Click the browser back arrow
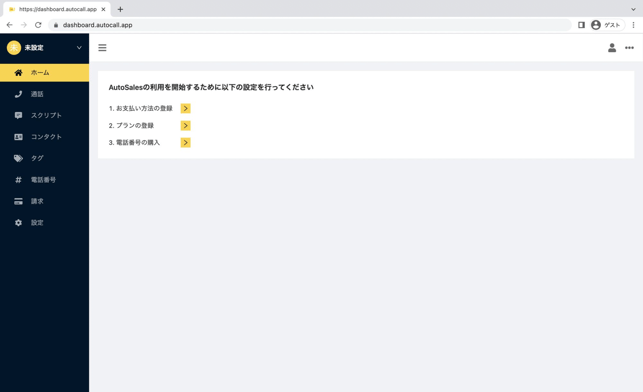 point(9,25)
